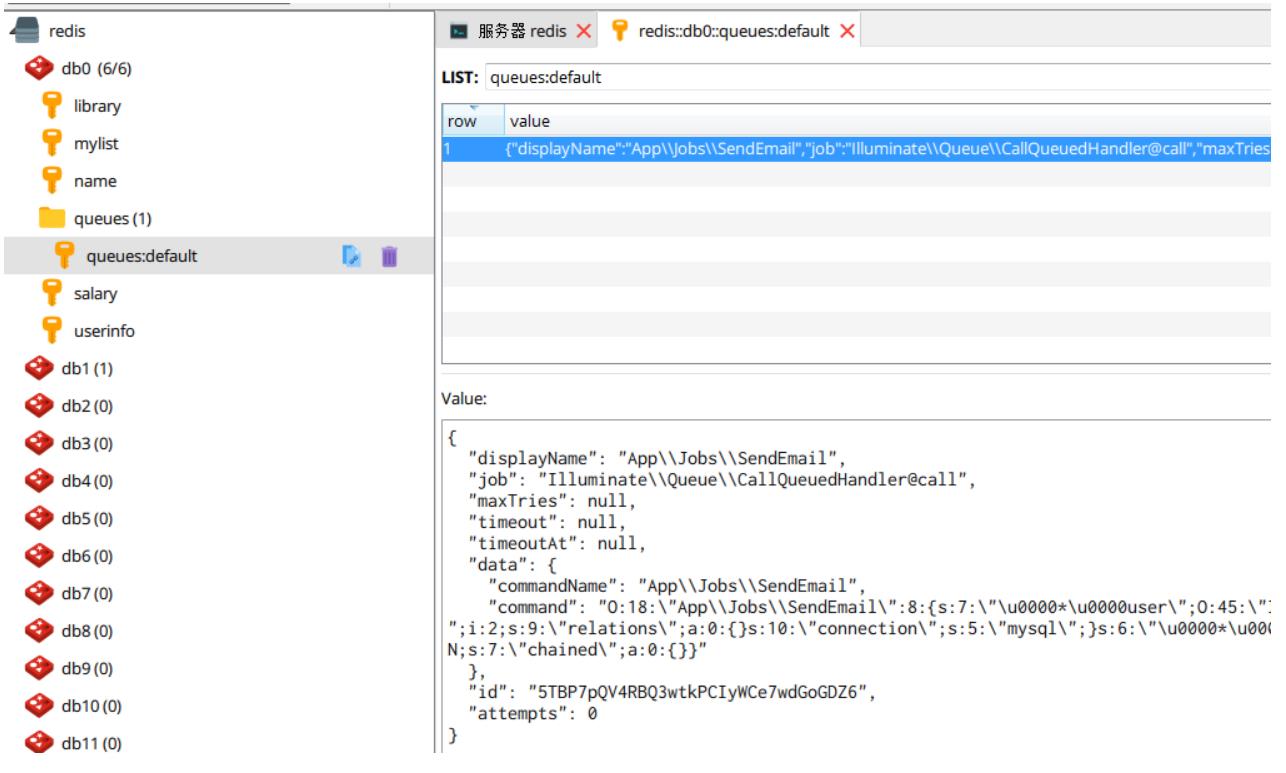Click the "timeoutAt": null line
This screenshot has height=773, width=1286.
pyautogui.click(x=558, y=545)
